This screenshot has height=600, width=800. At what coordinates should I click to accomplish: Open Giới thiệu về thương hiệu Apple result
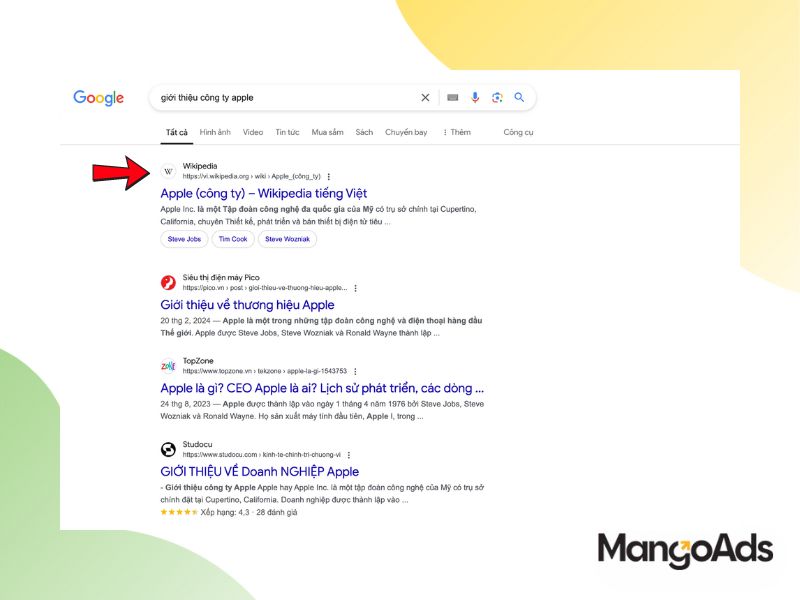coord(247,305)
